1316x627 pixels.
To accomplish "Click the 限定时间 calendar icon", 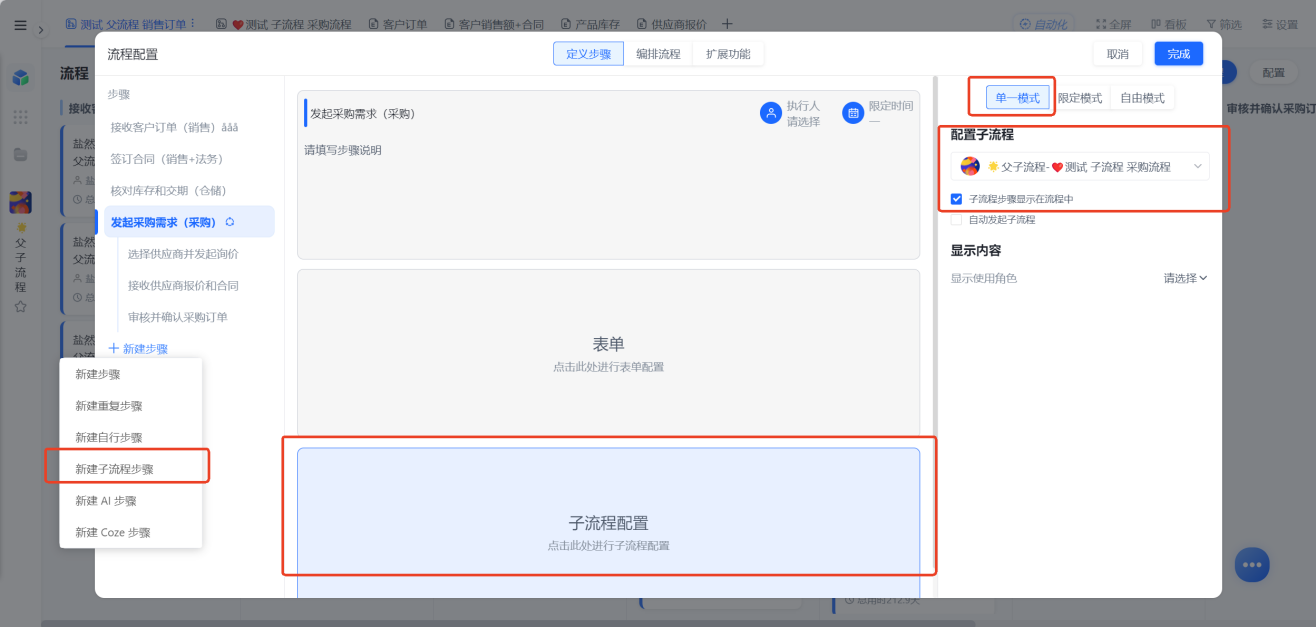I will (852, 113).
